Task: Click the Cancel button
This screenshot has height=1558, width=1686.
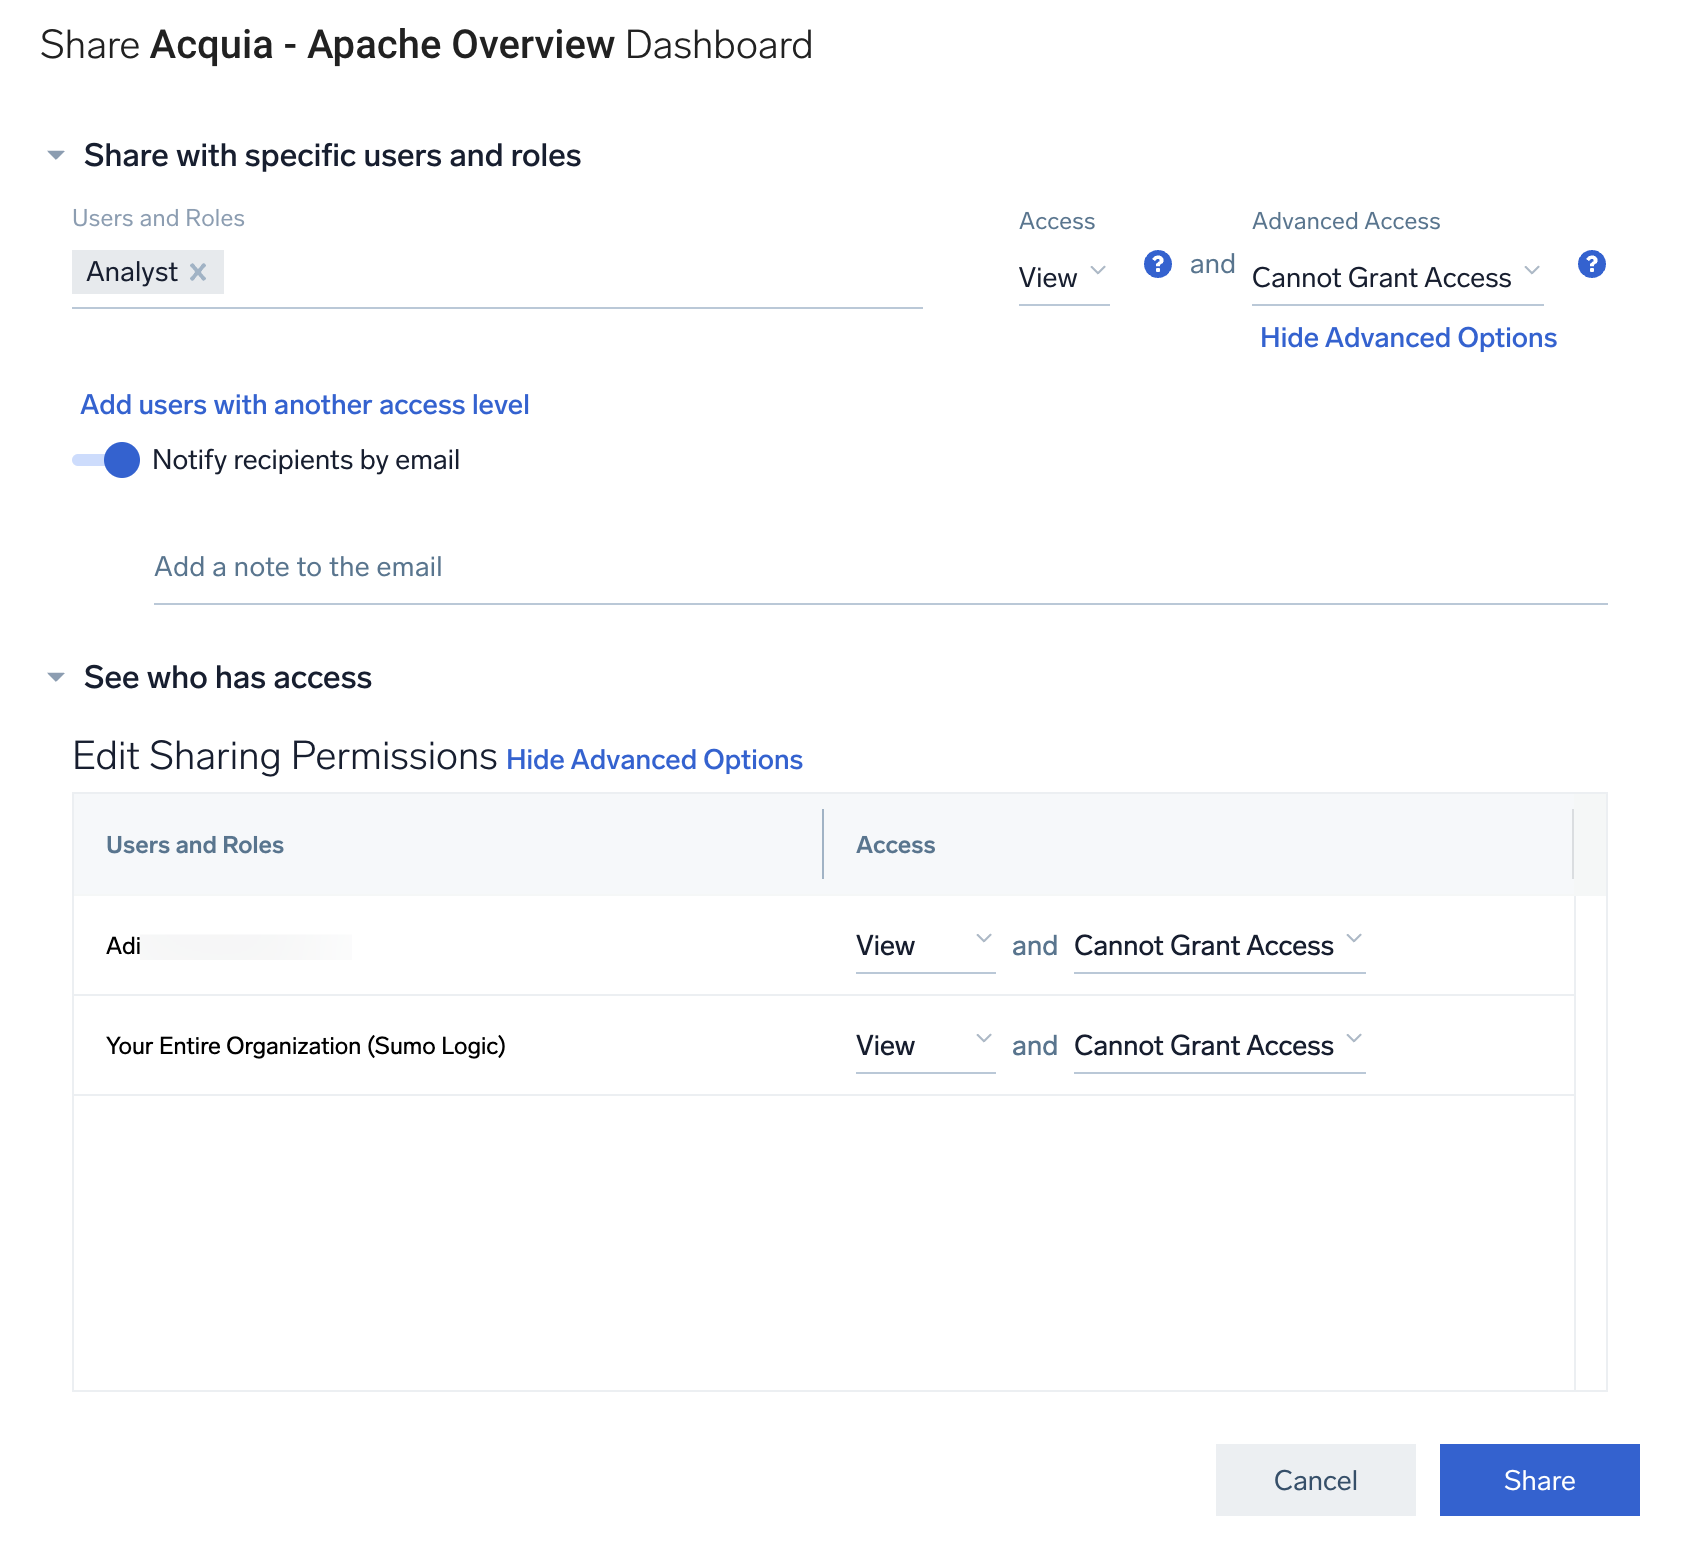Action: click(1314, 1480)
